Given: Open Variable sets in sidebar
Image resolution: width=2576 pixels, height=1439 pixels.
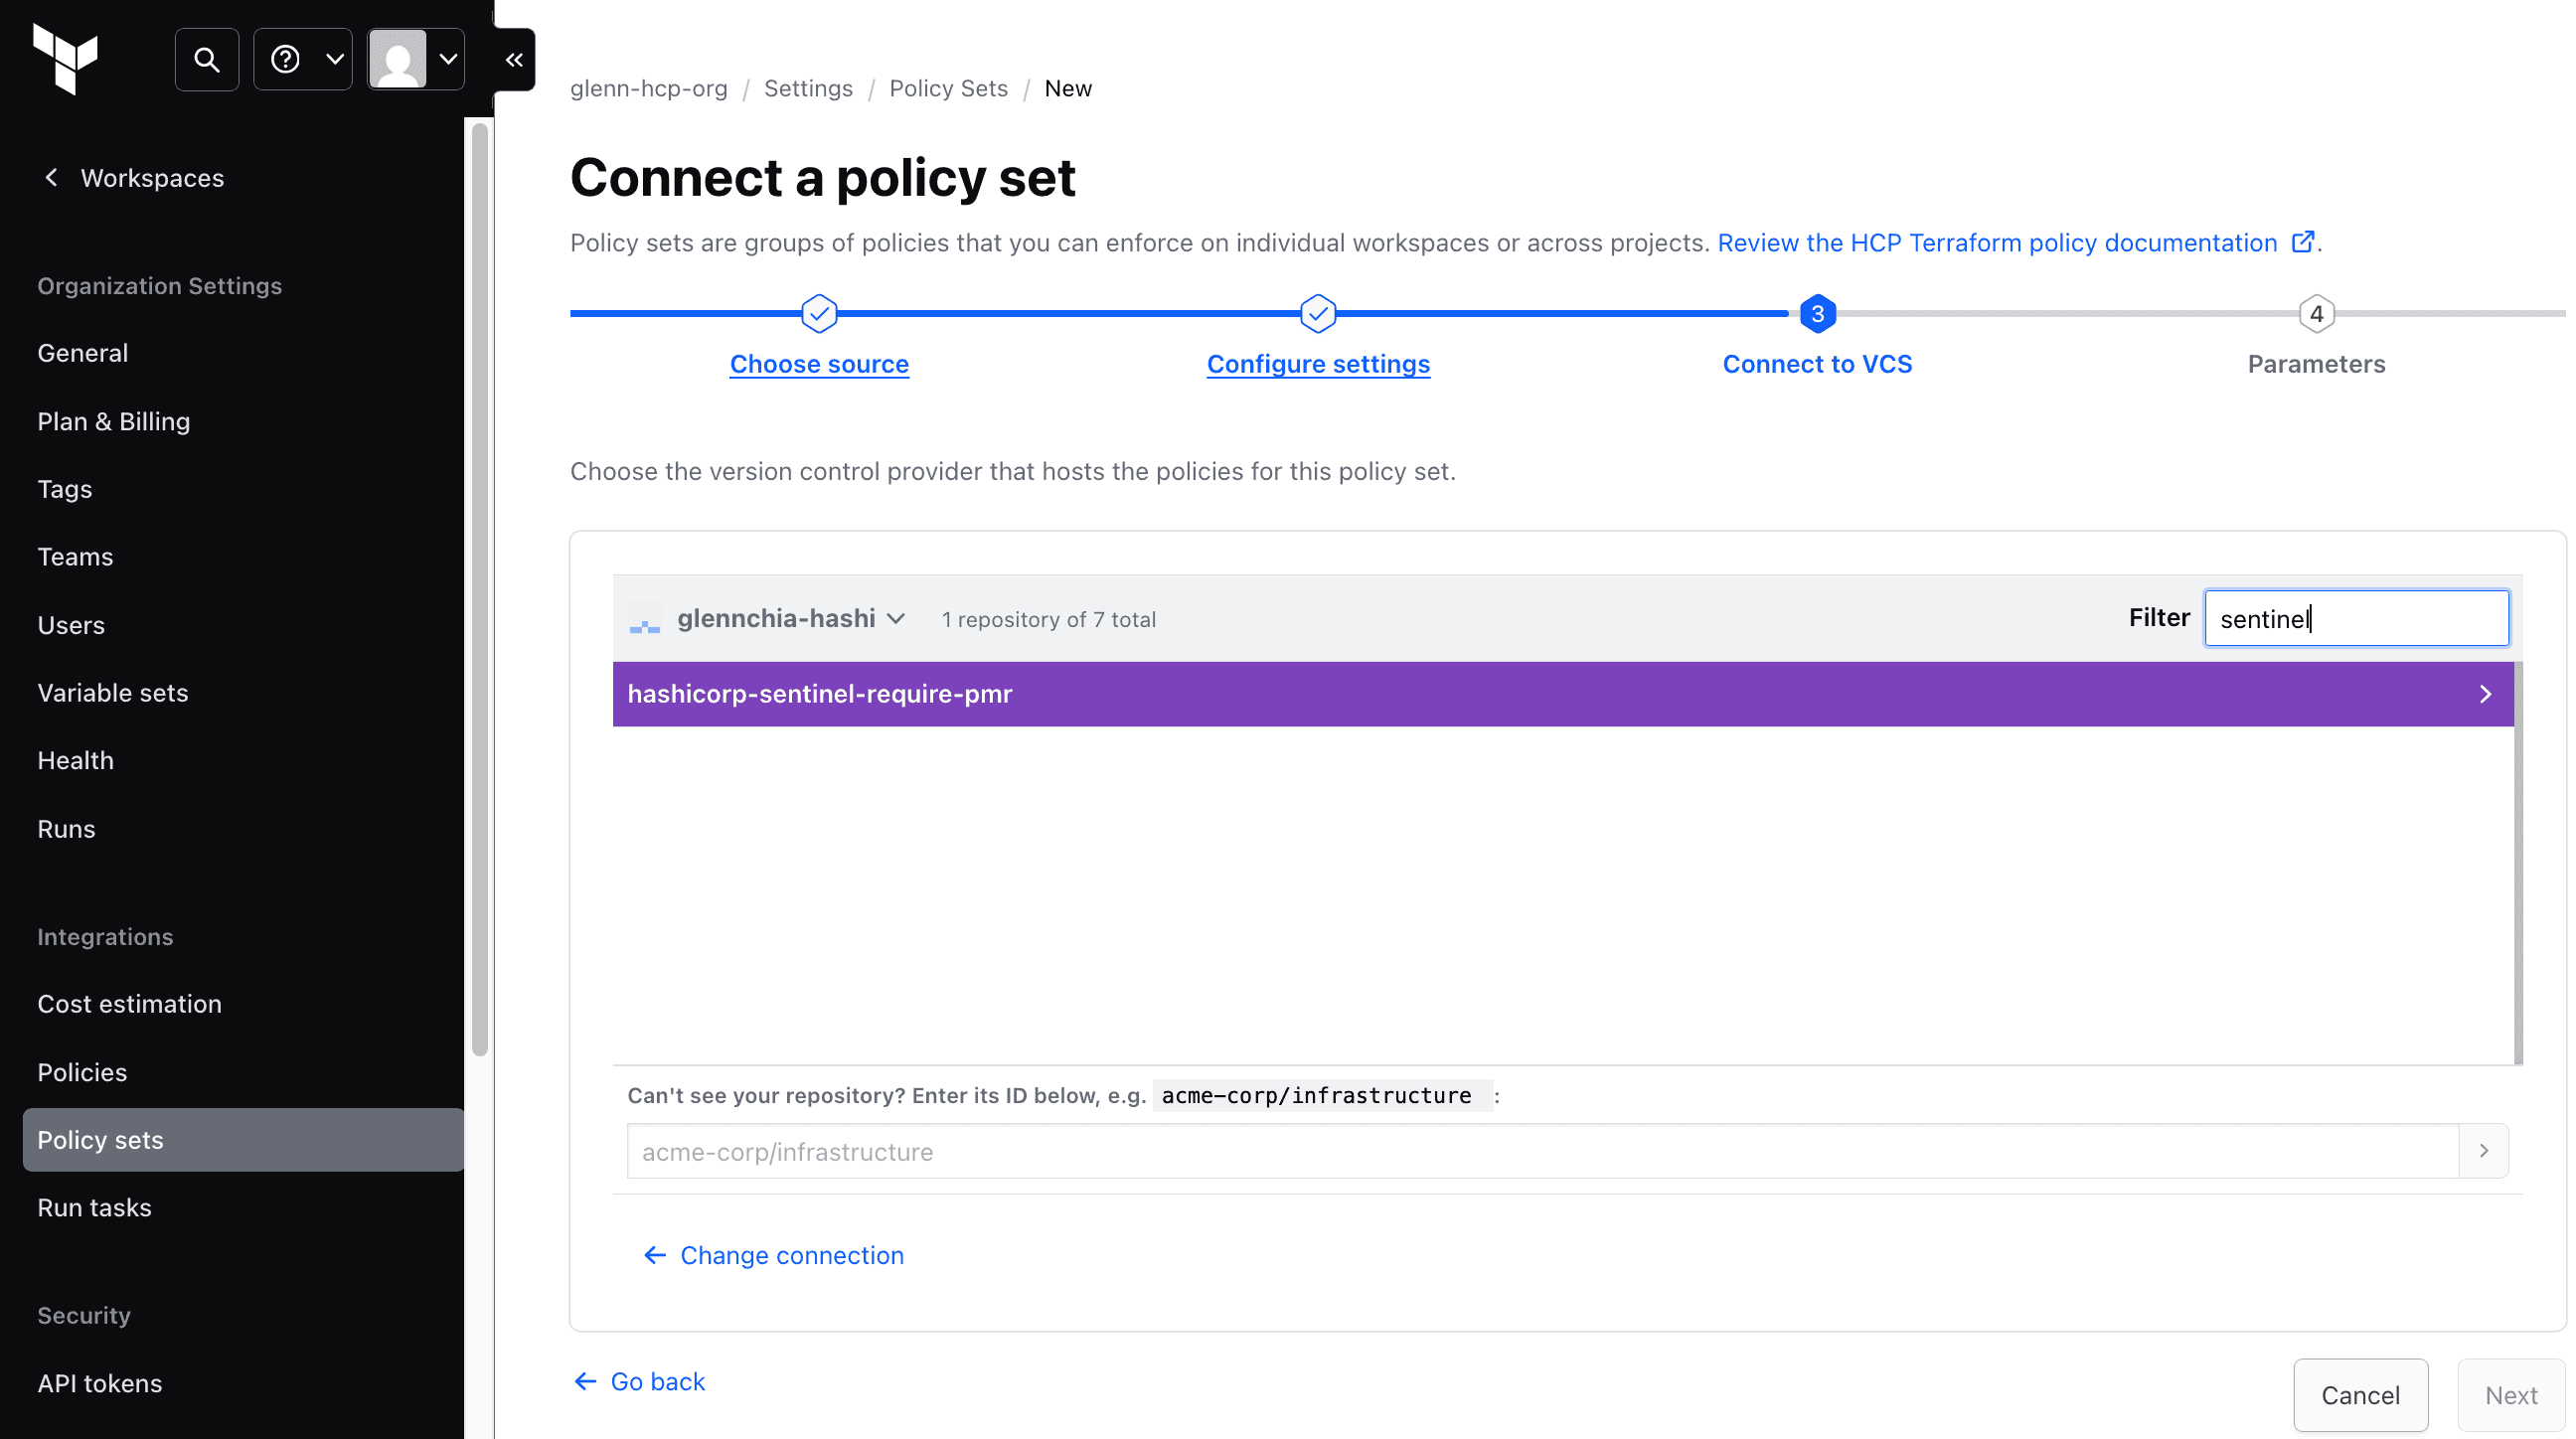Looking at the screenshot, I should 113,693.
